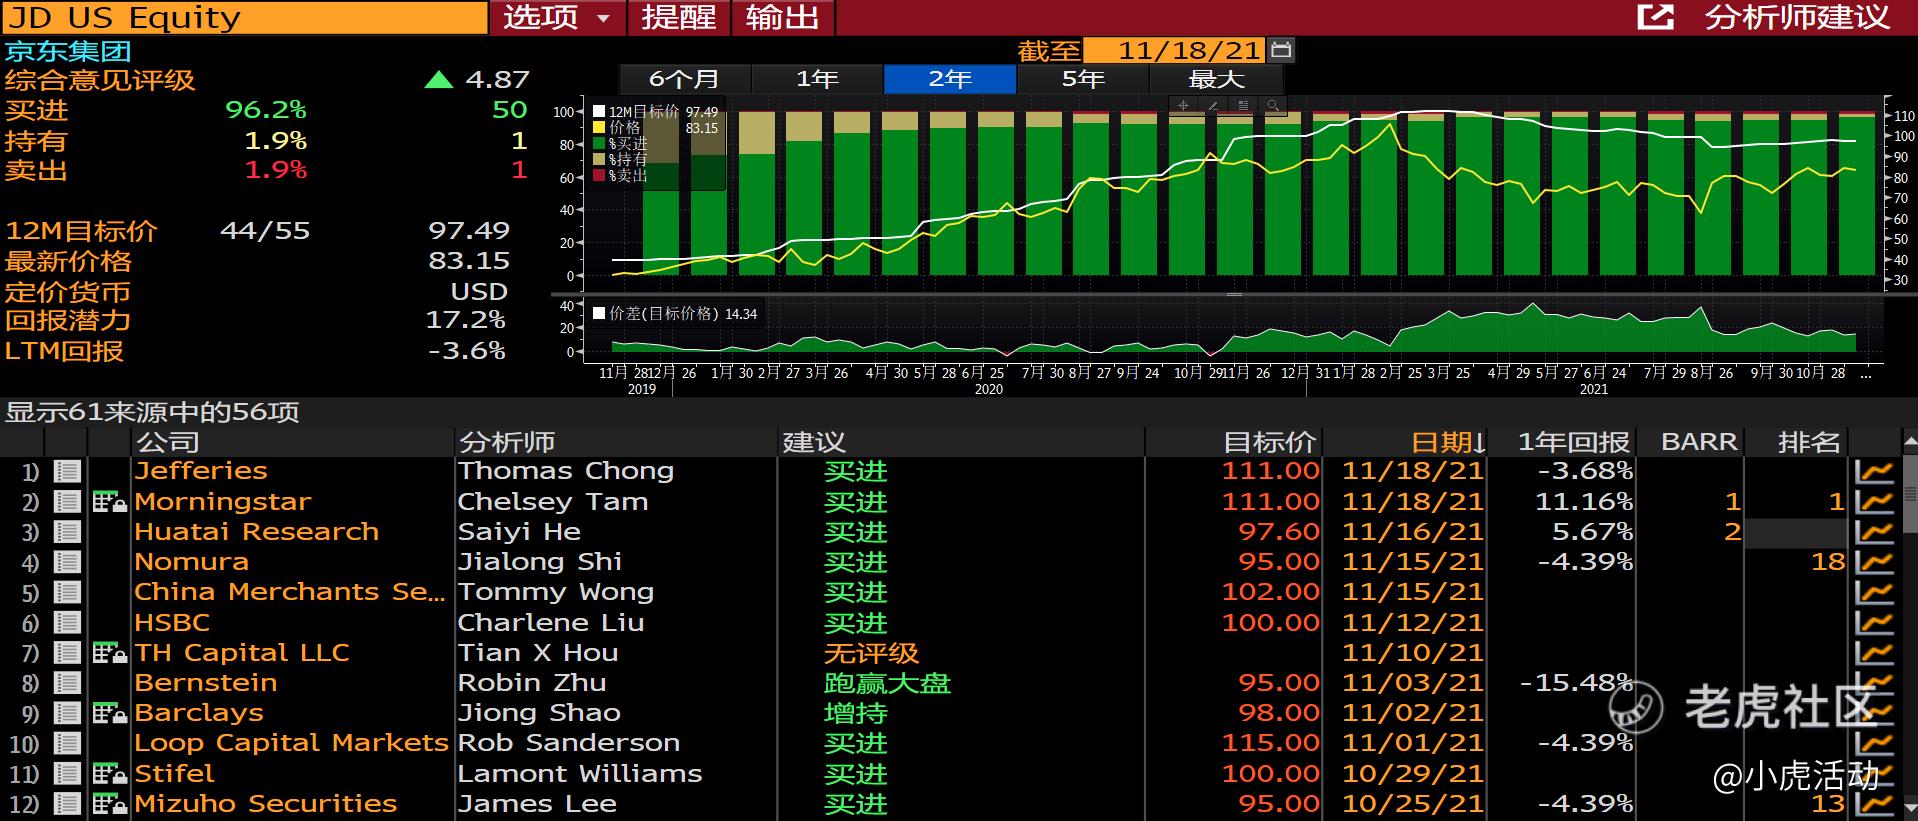Viewport: 1918px width, 821px height.
Task: Open the history chart icon for Morningstar row
Action: 1874,502
